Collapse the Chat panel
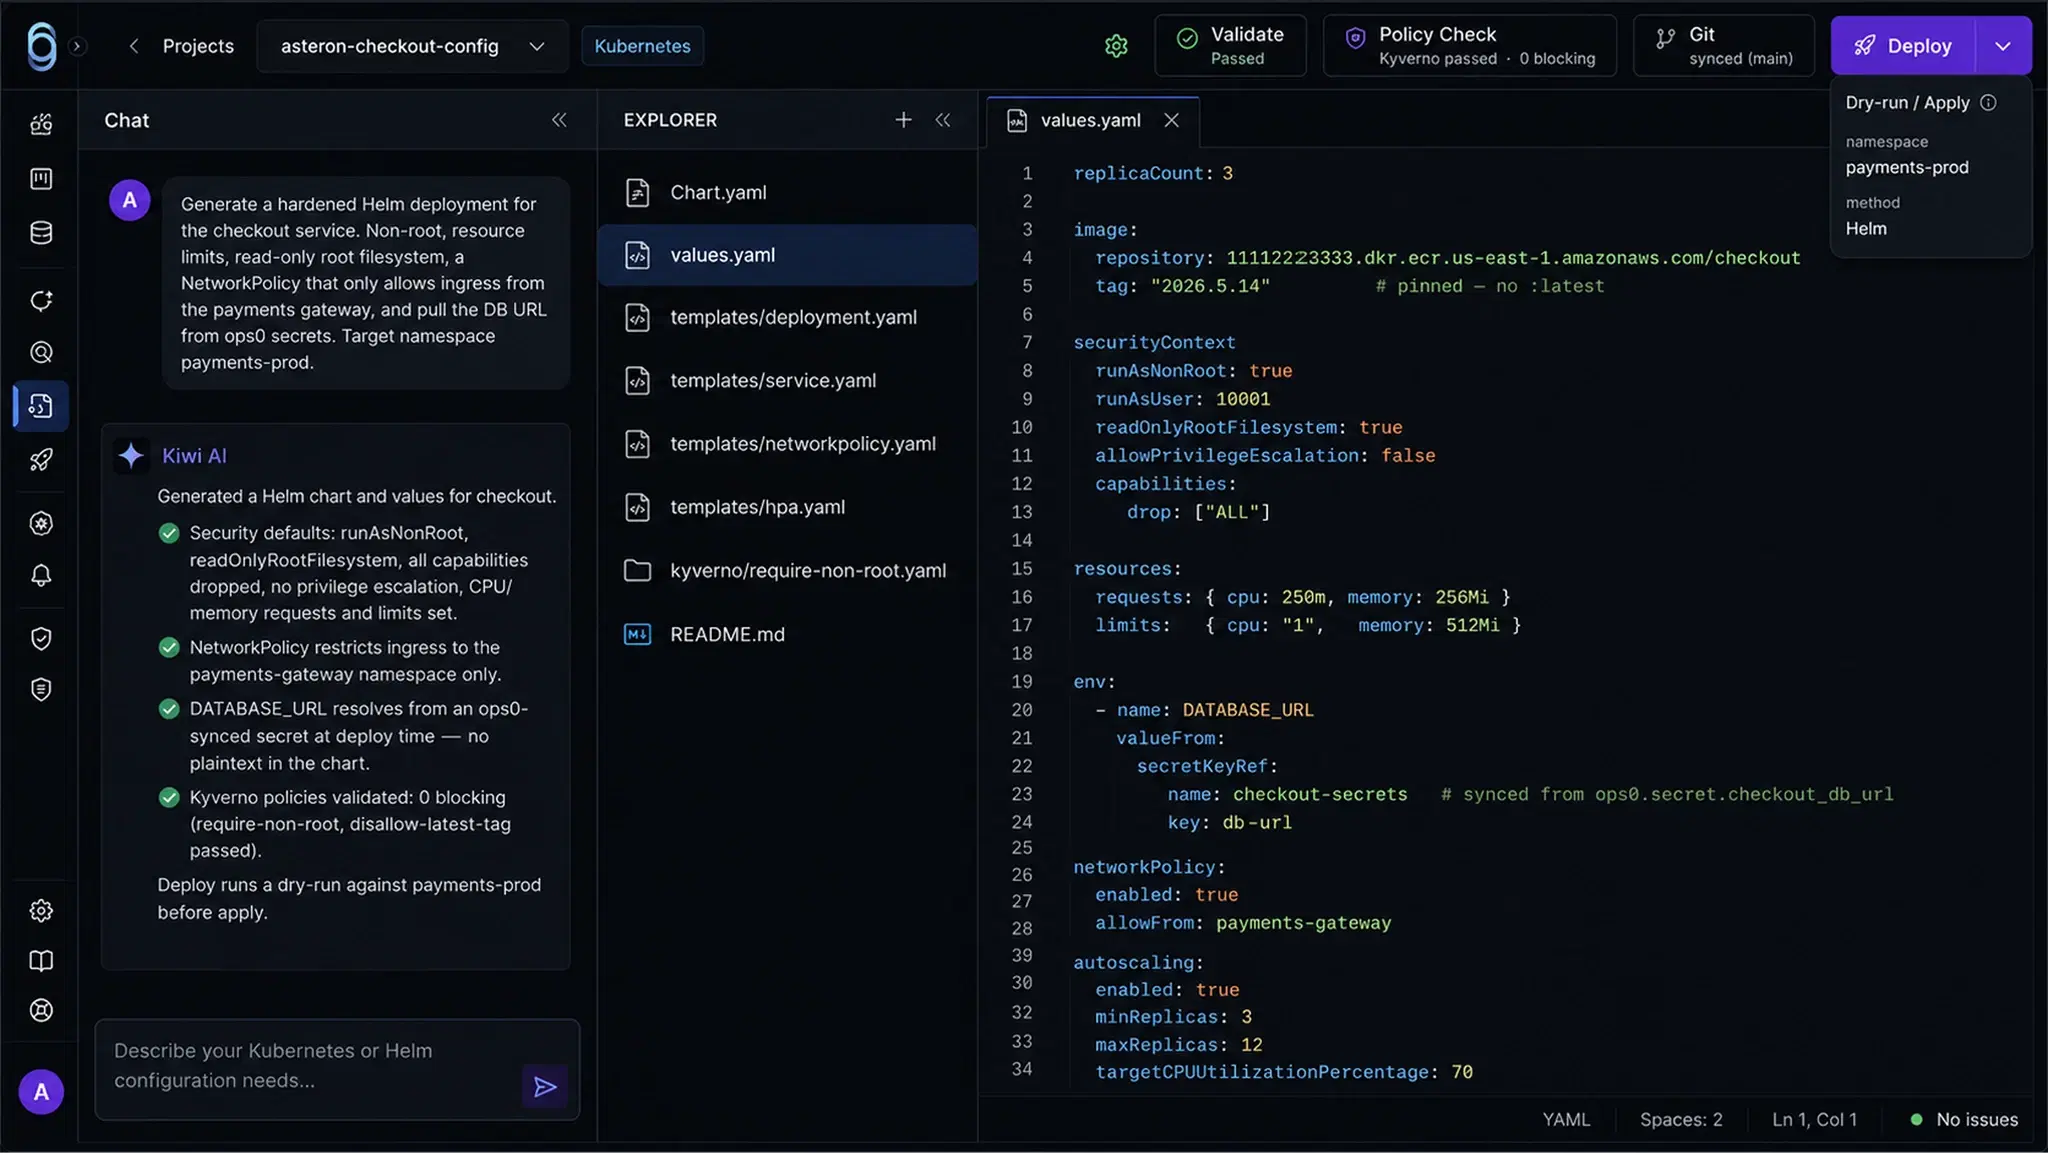Viewport: 2048px width, 1153px height. pyautogui.click(x=559, y=120)
